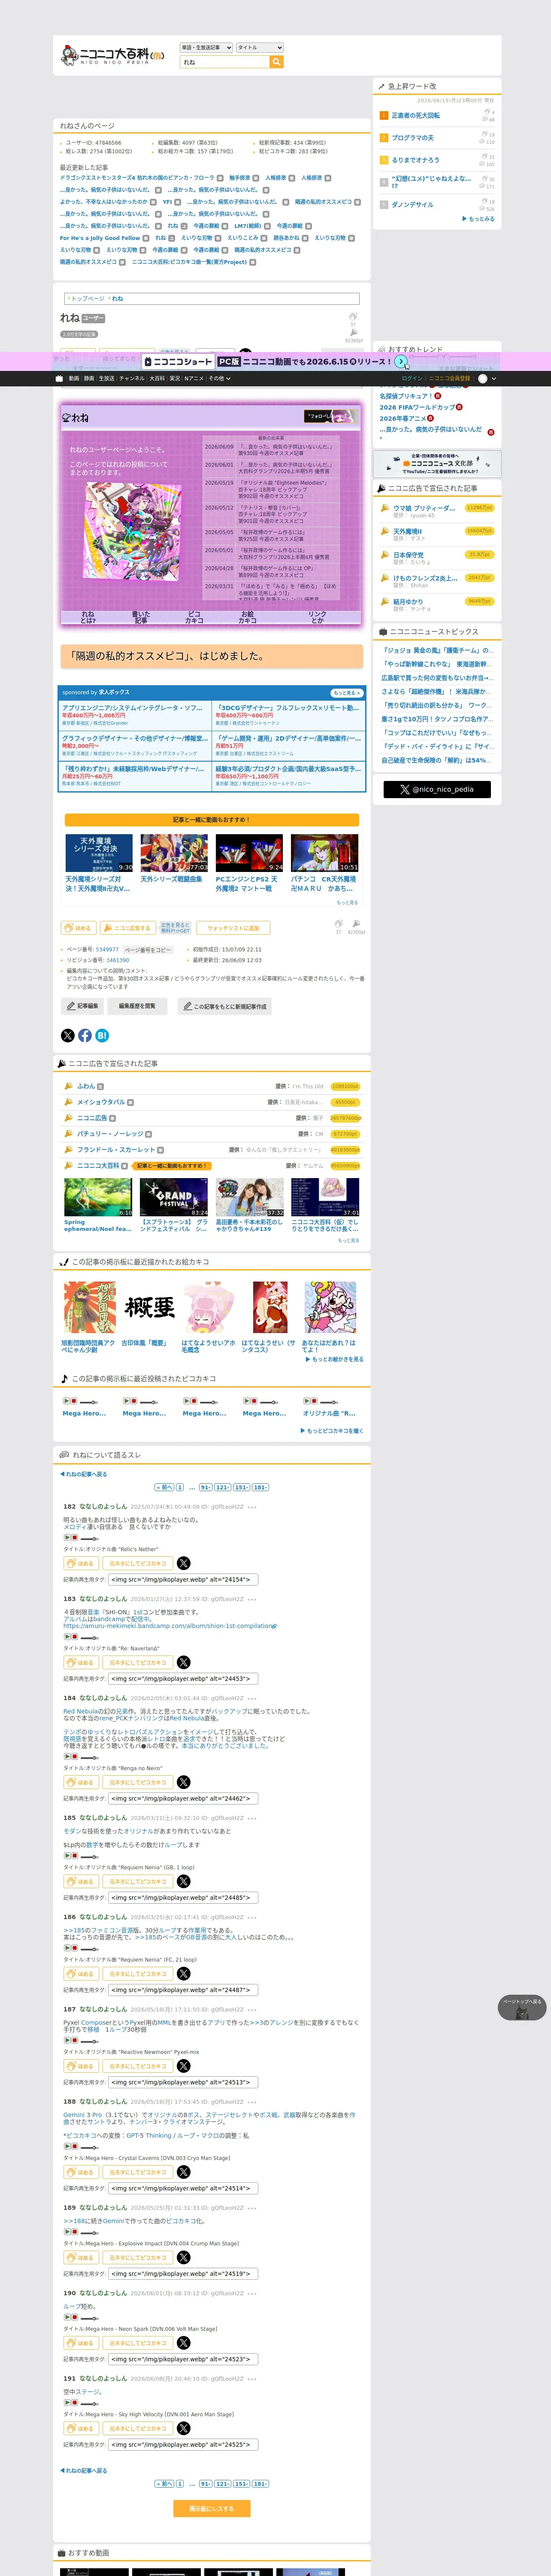551x2576 pixels.
Task: Click the arrow button on the ニコニコショート banner
Action: [x=401, y=361]
